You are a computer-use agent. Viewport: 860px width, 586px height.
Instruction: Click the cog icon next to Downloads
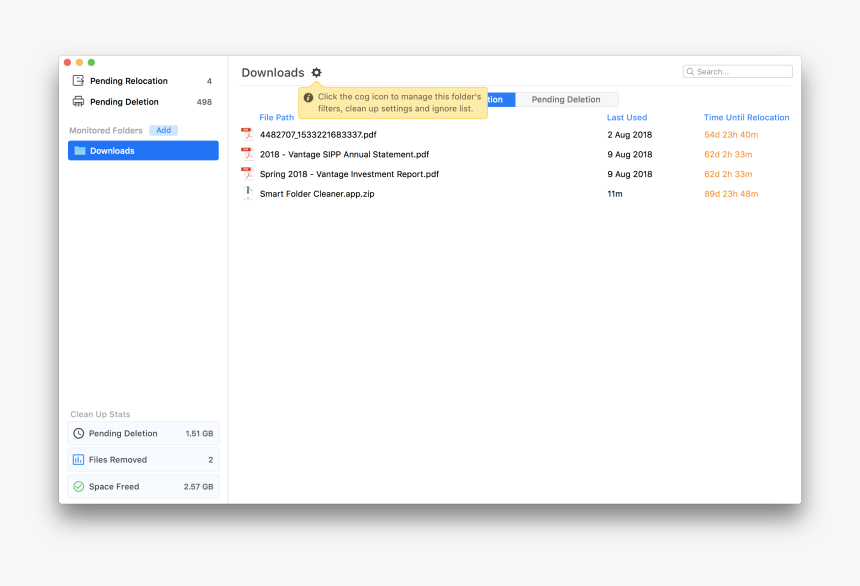point(317,73)
